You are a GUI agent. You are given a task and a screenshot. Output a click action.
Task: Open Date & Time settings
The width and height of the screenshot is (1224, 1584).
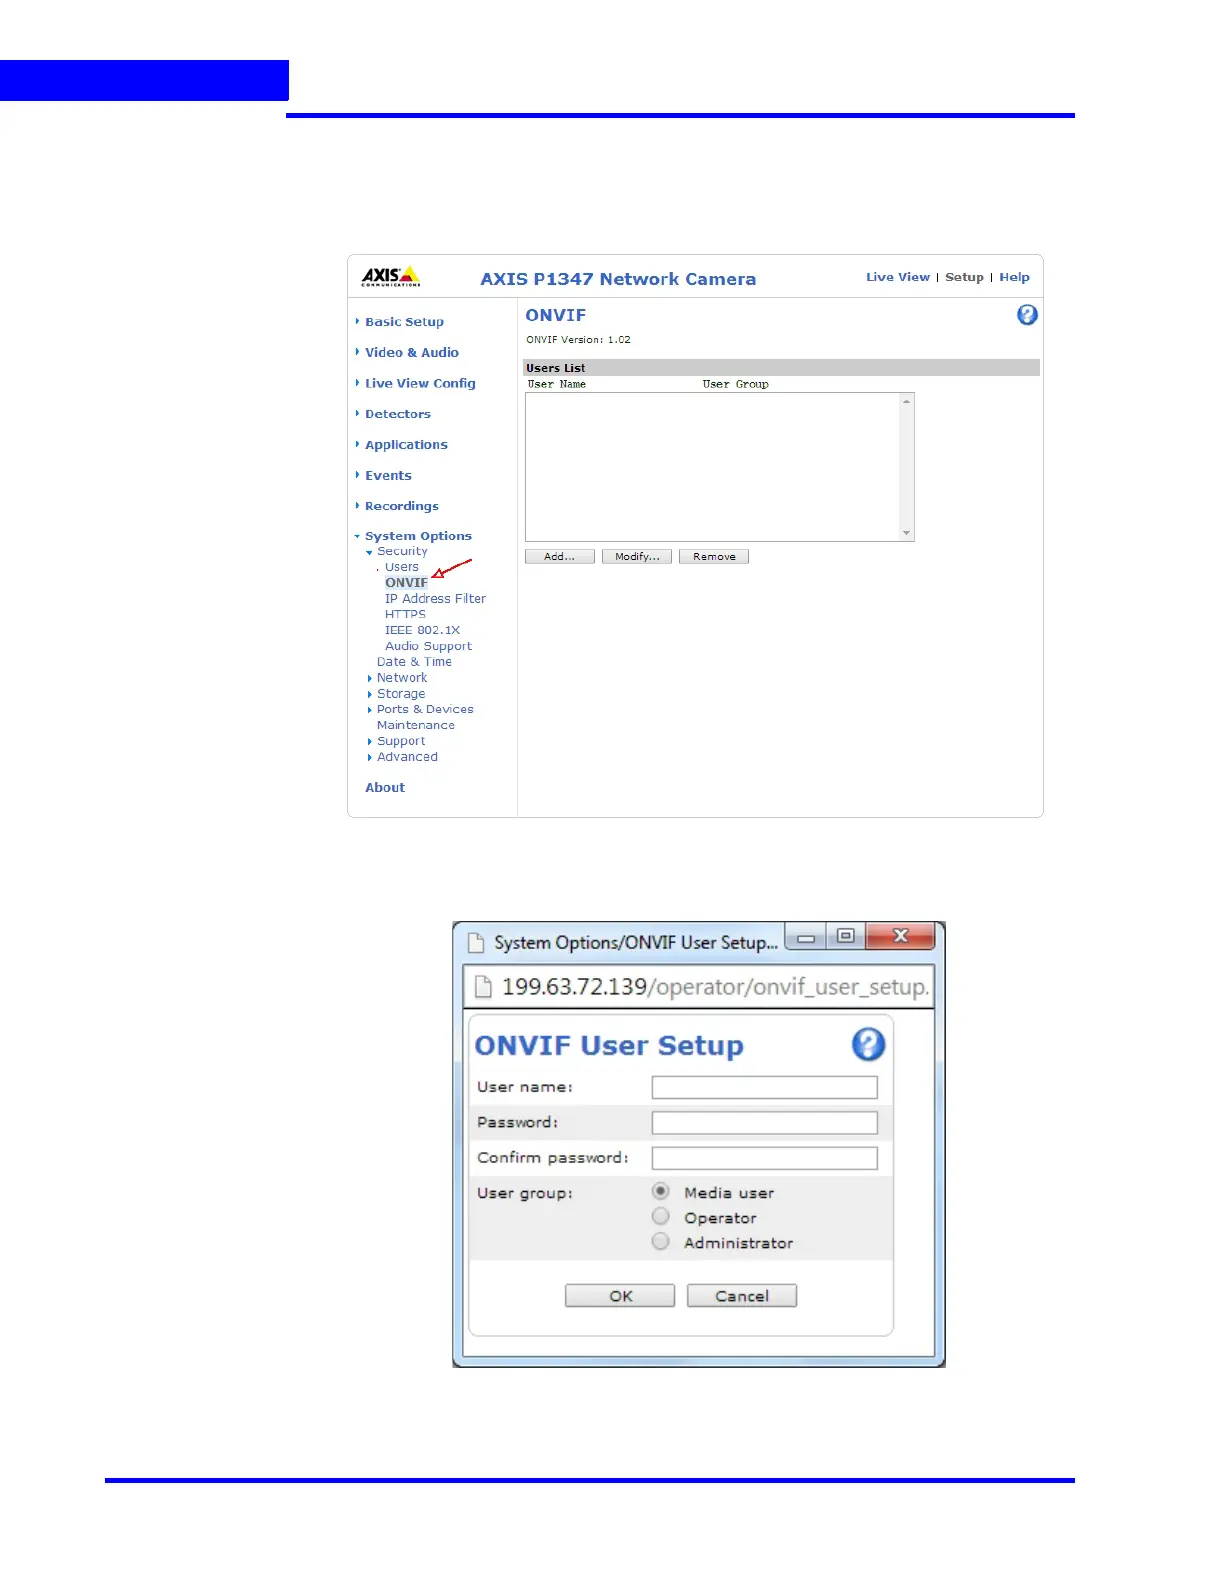pyautogui.click(x=414, y=662)
